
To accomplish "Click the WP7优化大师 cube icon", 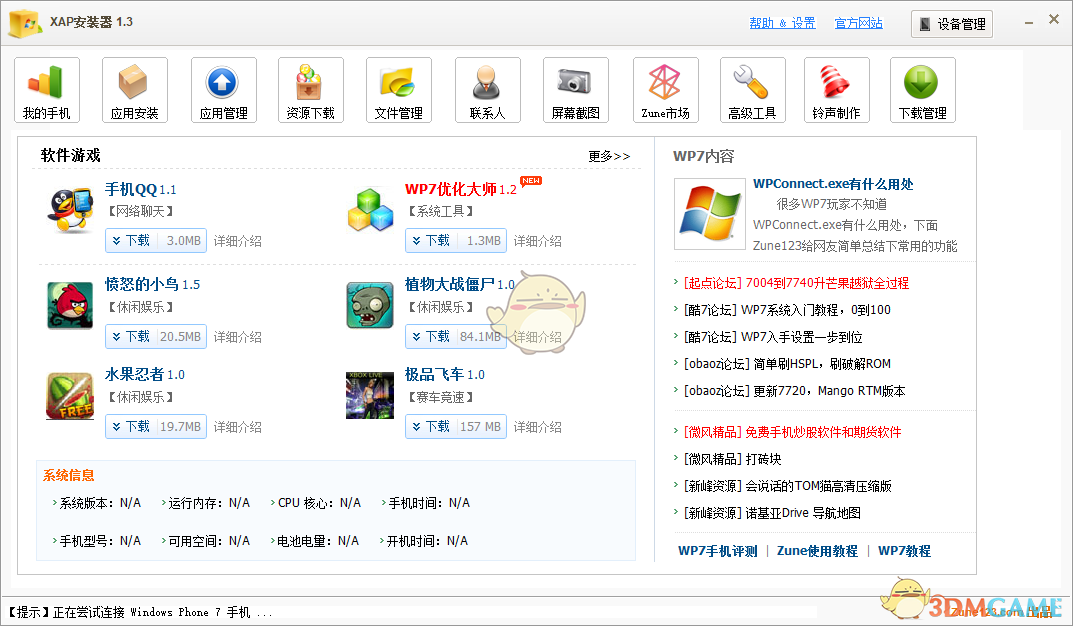I will tap(370, 210).
